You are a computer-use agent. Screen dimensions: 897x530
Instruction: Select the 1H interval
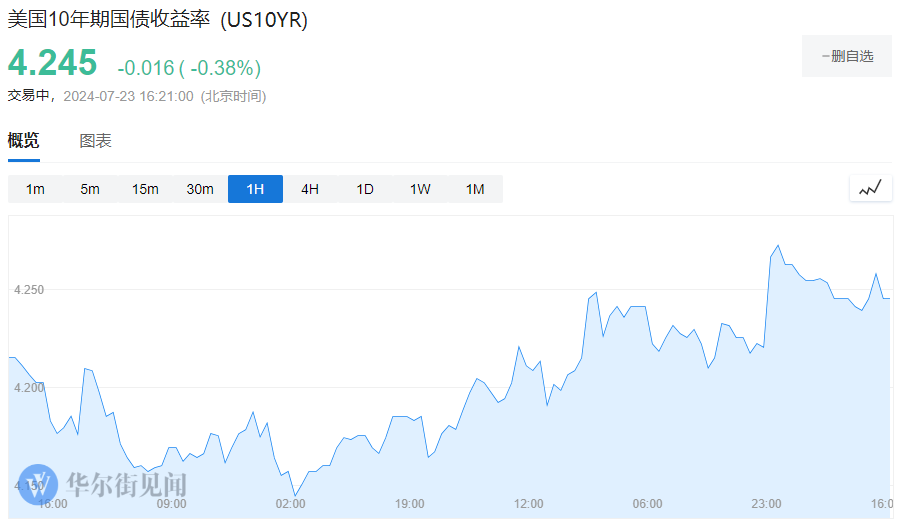tap(255, 189)
